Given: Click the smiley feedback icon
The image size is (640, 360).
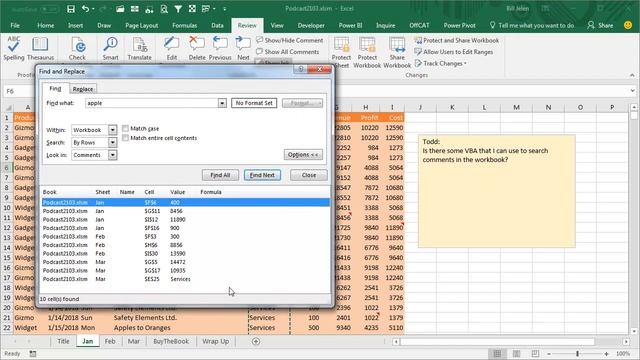Looking at the screenshot, I should 628,25.
